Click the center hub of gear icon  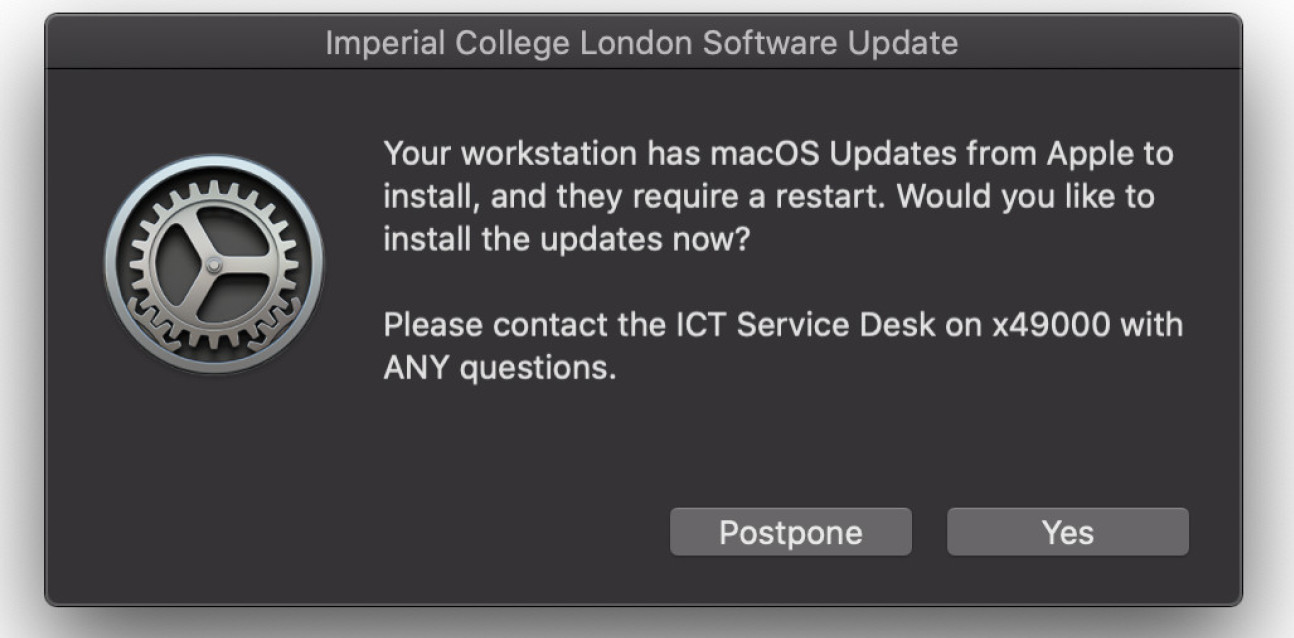click(213, 265)
